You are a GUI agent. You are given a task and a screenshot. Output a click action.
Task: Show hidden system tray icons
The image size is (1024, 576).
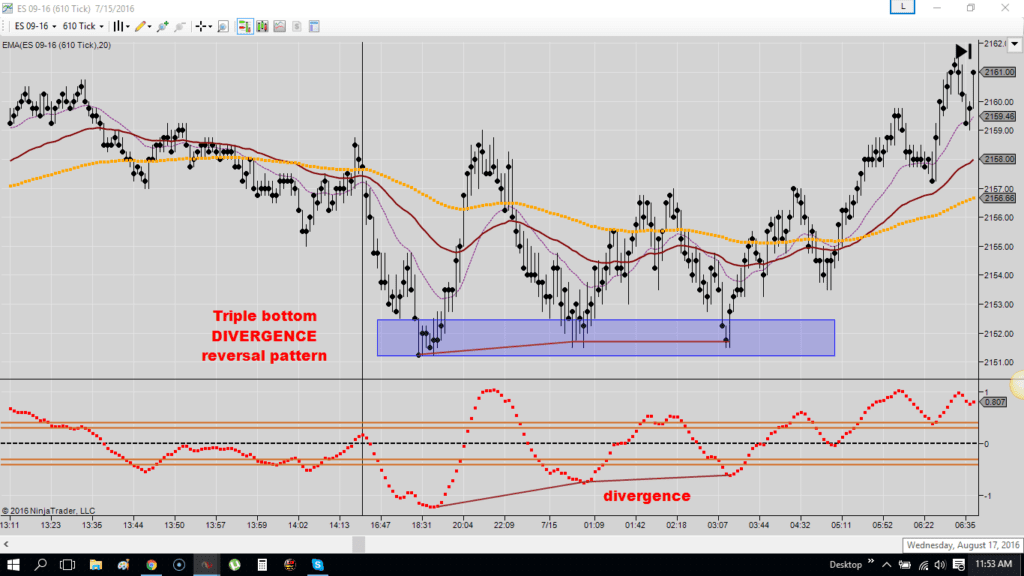coord(886,564)
